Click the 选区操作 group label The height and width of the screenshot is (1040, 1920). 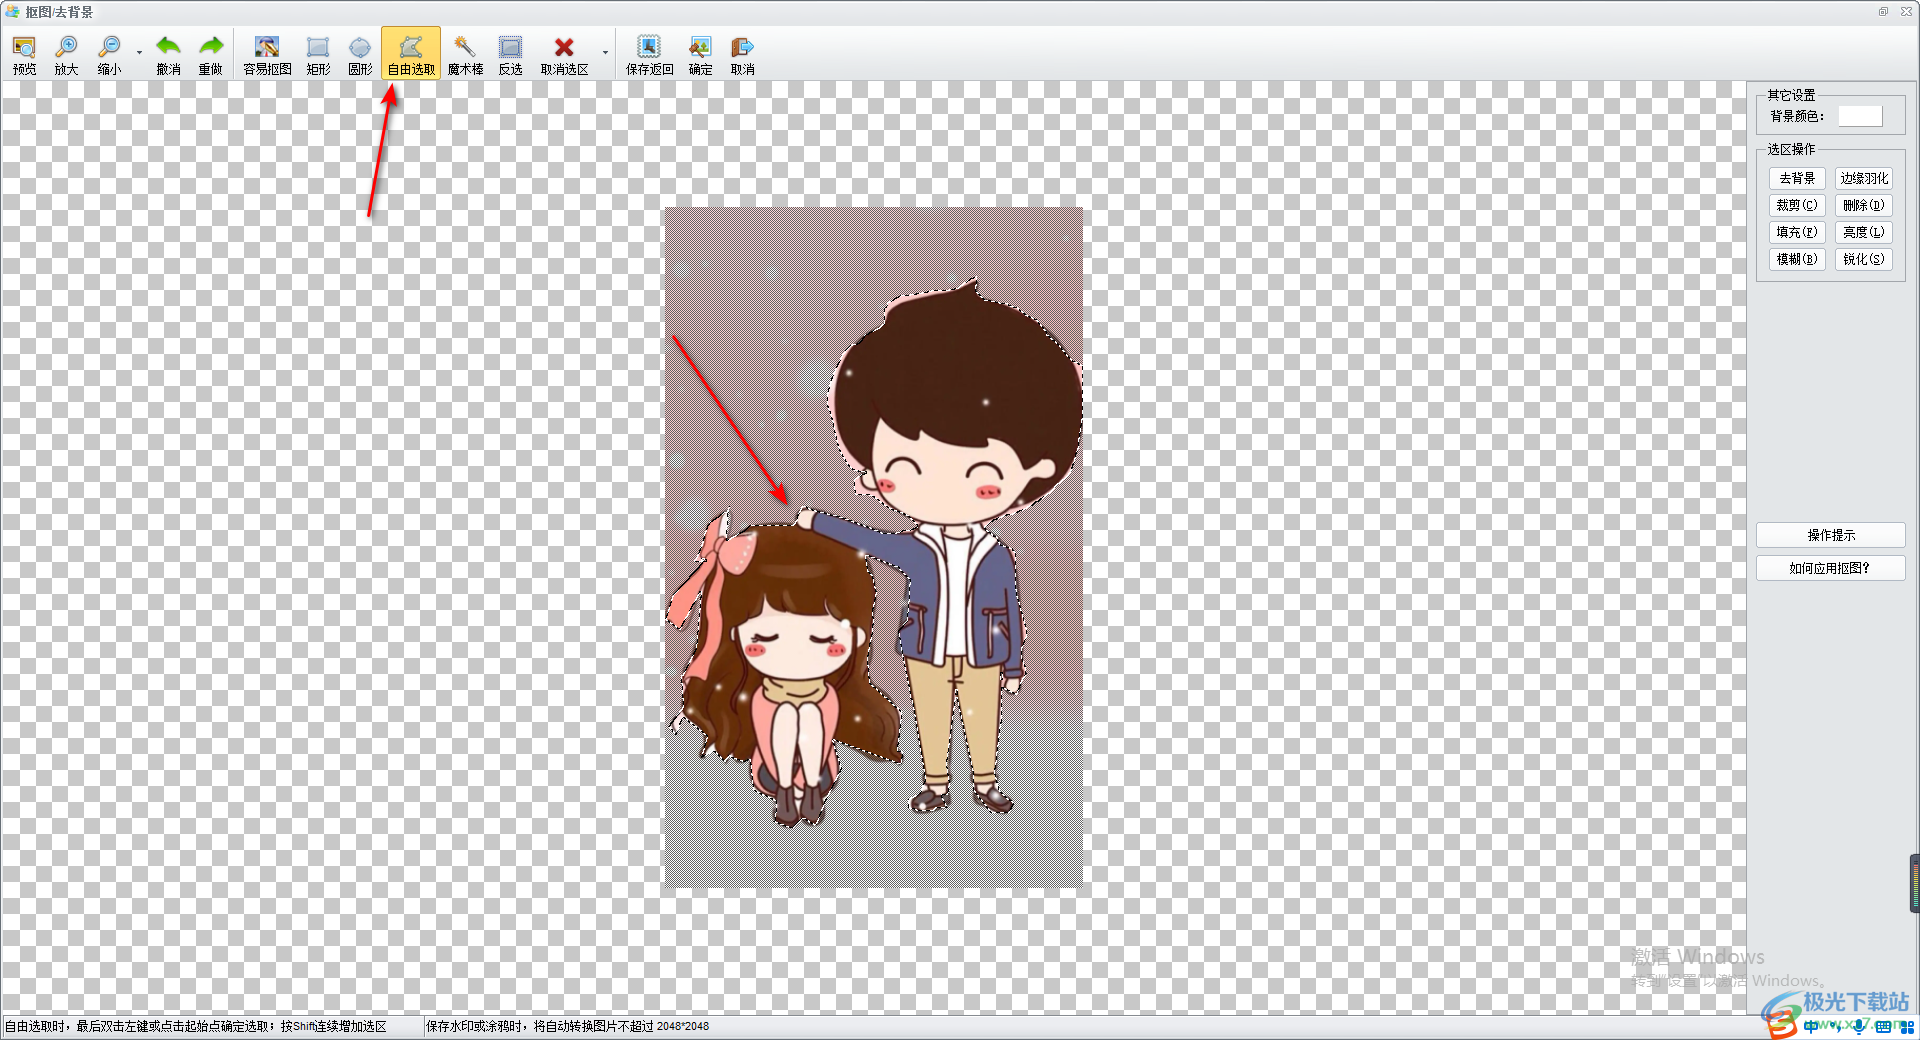pyautogui.click(x=1791, y=149)
